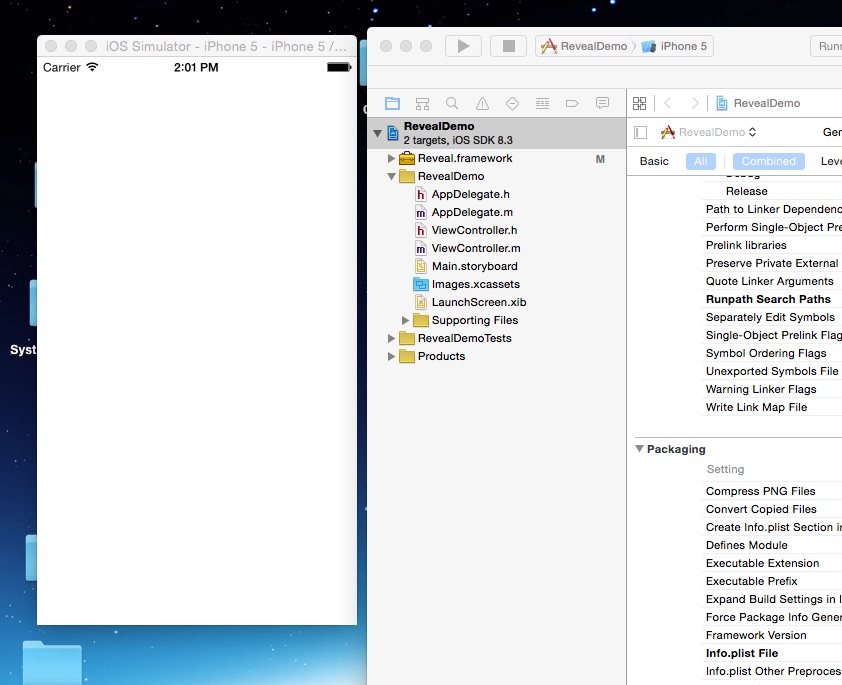The image size is (842, 685).
Task: Select Executable Extension setting
Action: (x=763, y=563)
